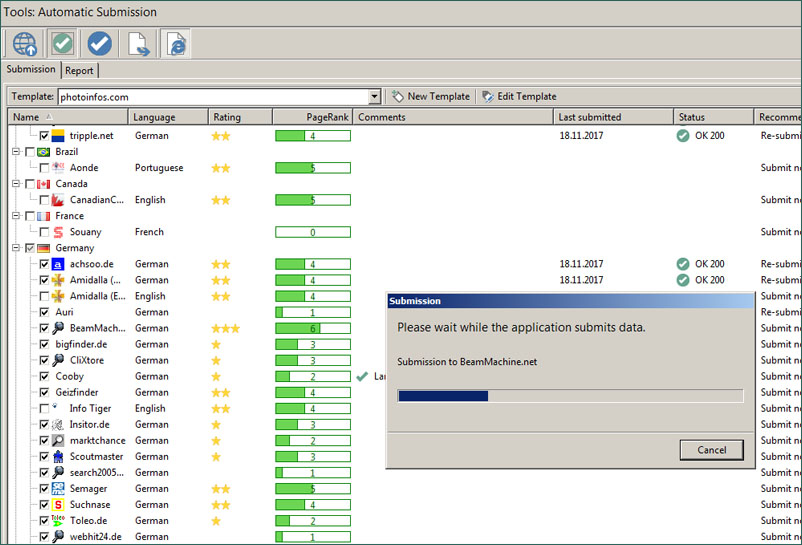This screenshot has width=802, height=545.
Task: Click the document export arrow icon
Action: coord(137,44)
